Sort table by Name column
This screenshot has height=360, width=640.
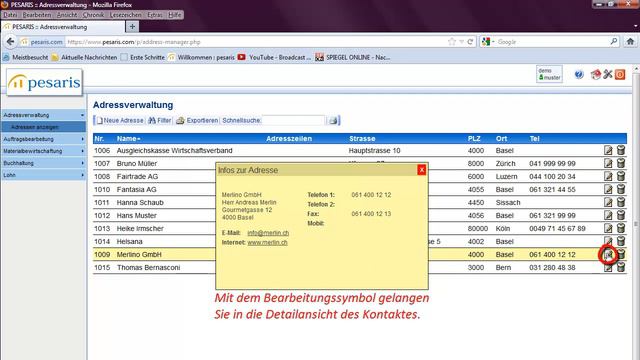tap(128, 139)
